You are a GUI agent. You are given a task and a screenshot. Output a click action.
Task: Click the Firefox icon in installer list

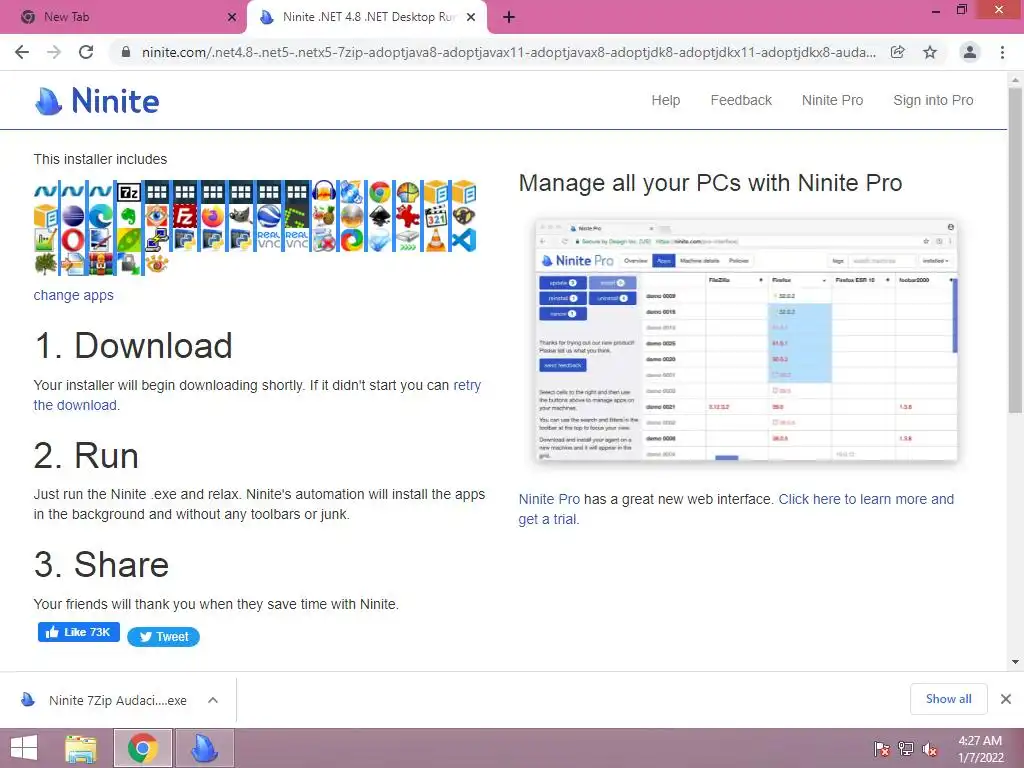(x=213, y=216)
